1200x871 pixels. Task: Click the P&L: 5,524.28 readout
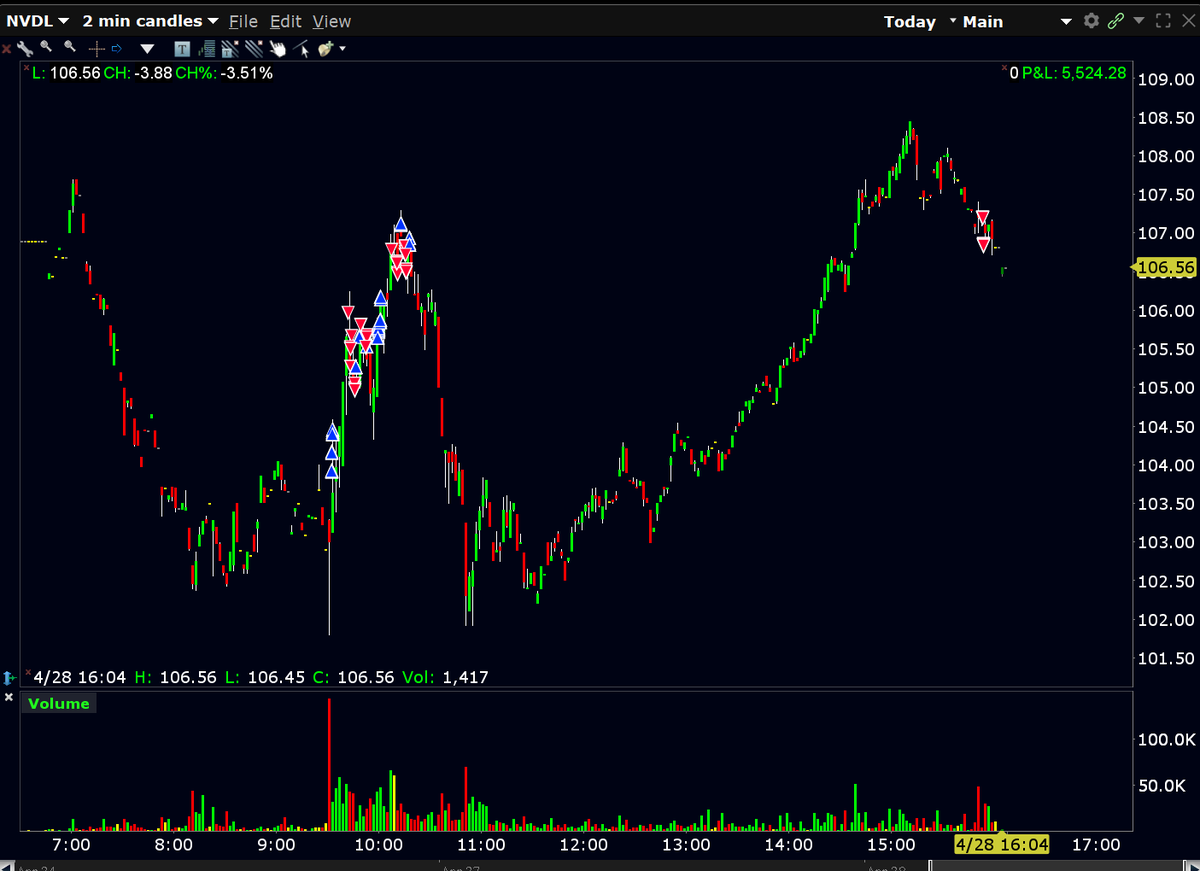point(1074,73)
